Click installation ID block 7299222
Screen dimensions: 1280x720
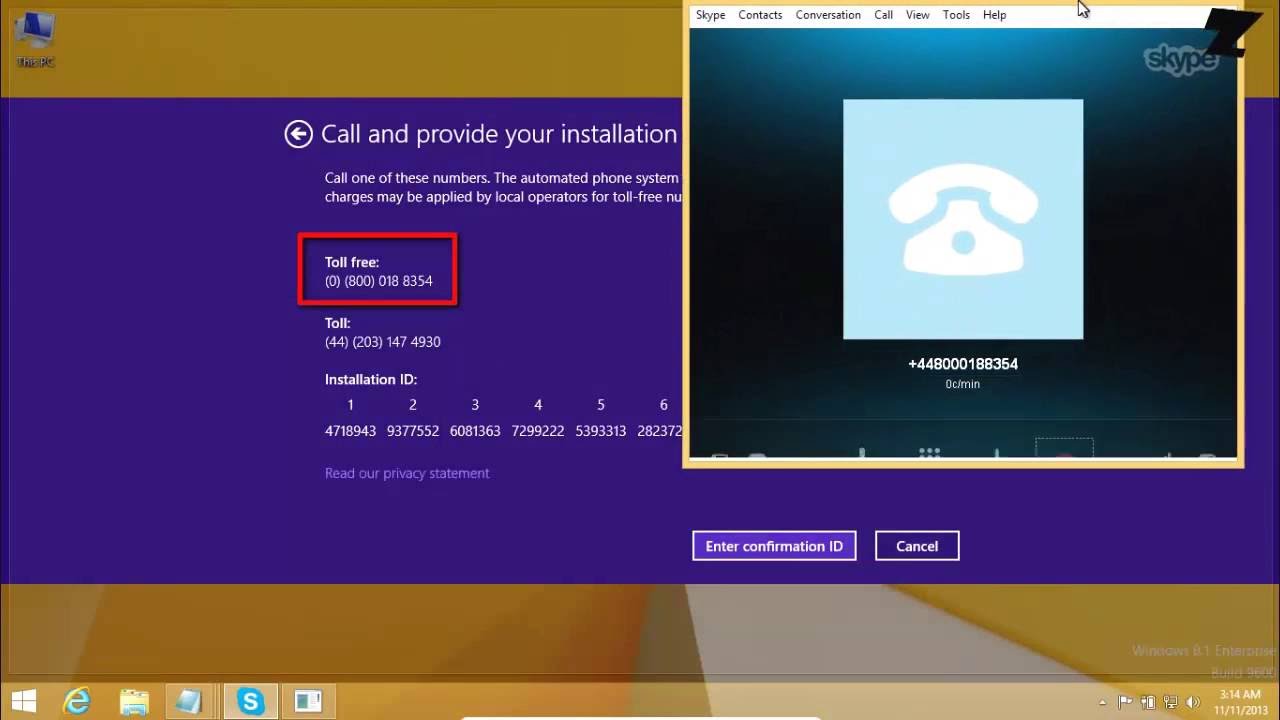click(x=538, y=431)
